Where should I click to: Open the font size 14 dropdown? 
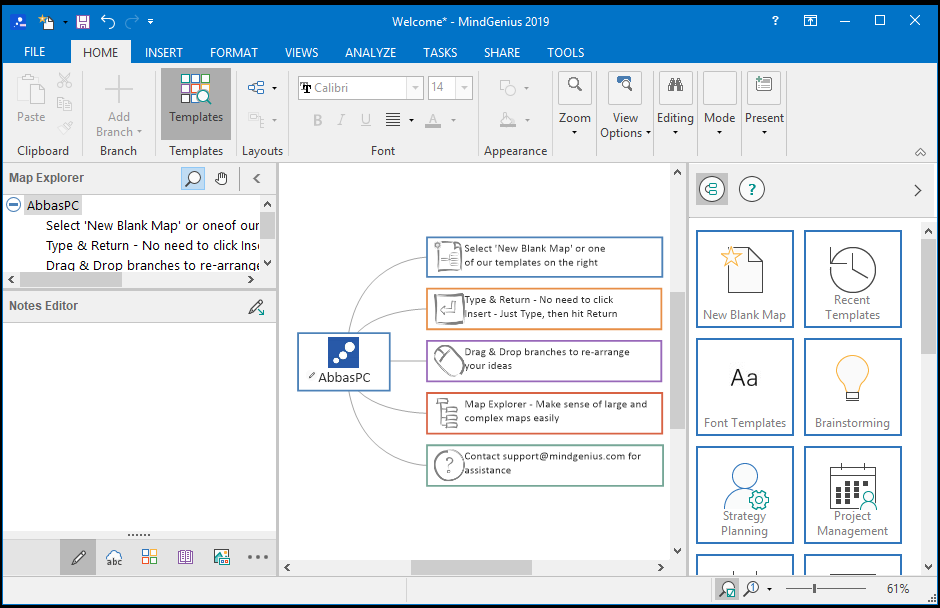464,88
